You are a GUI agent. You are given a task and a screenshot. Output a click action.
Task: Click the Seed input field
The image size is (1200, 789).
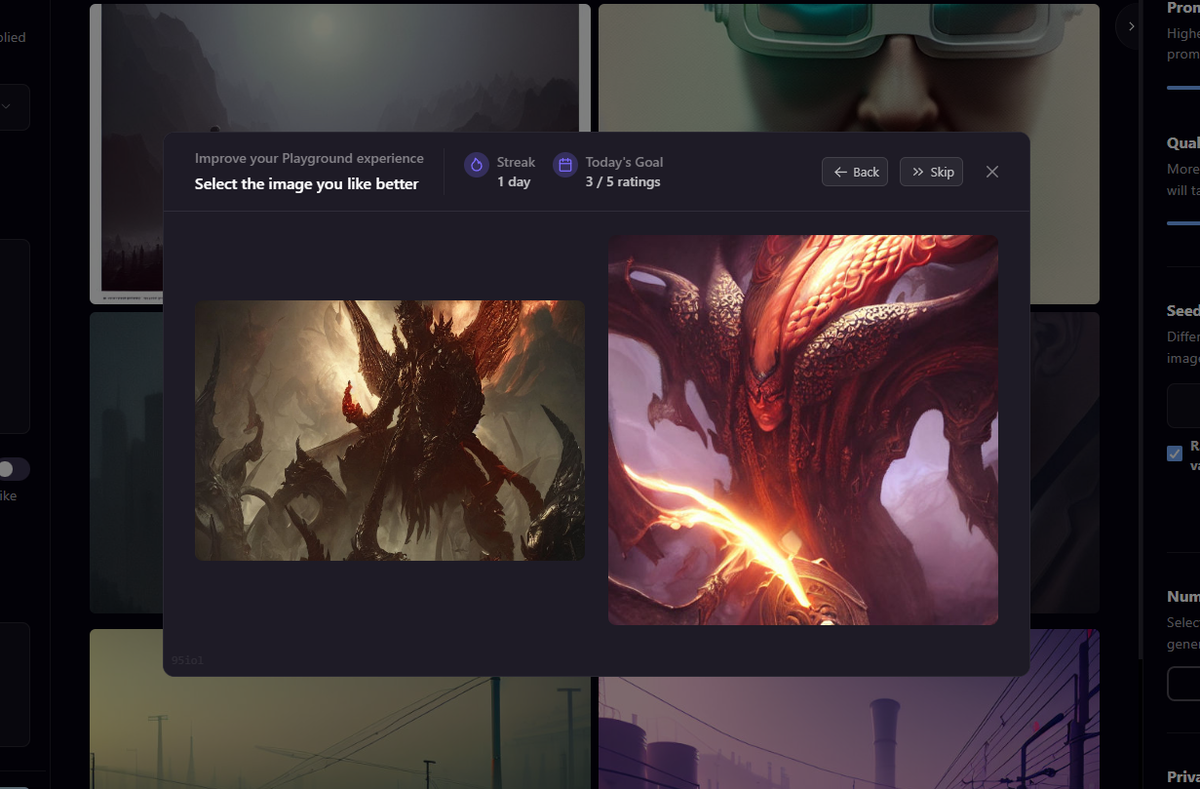click(1184, 406)
